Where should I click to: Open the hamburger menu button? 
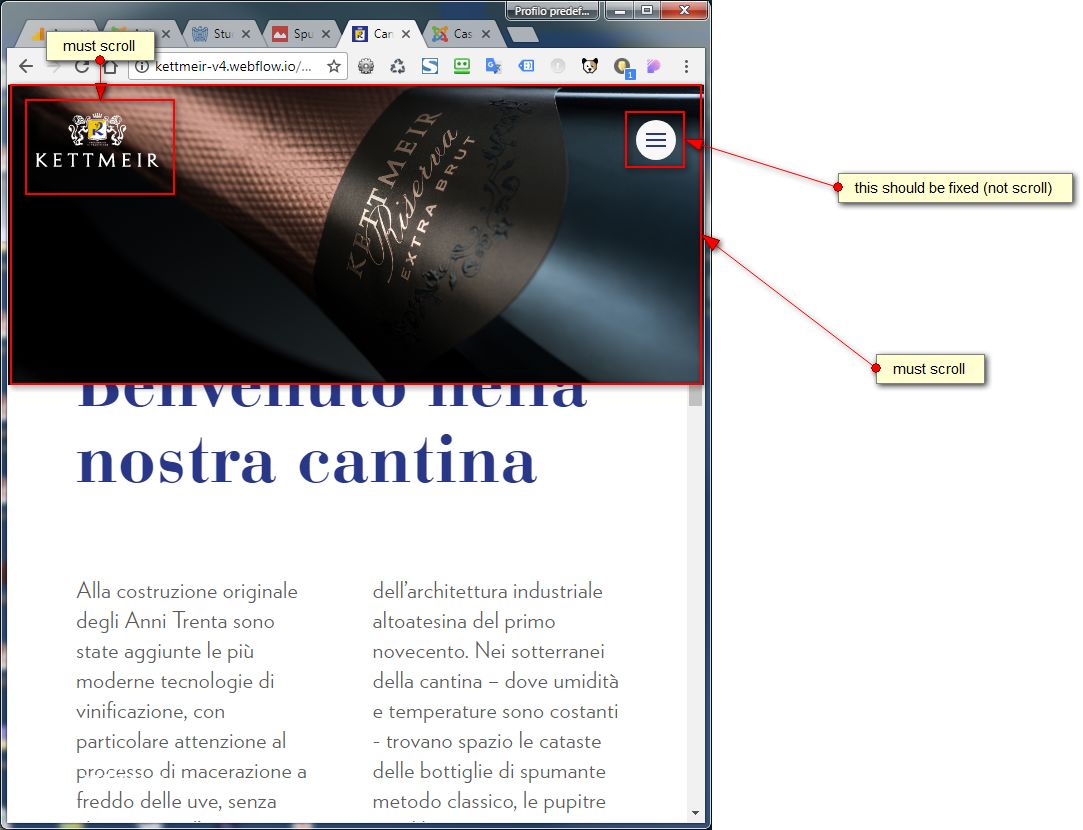point(655,140)
